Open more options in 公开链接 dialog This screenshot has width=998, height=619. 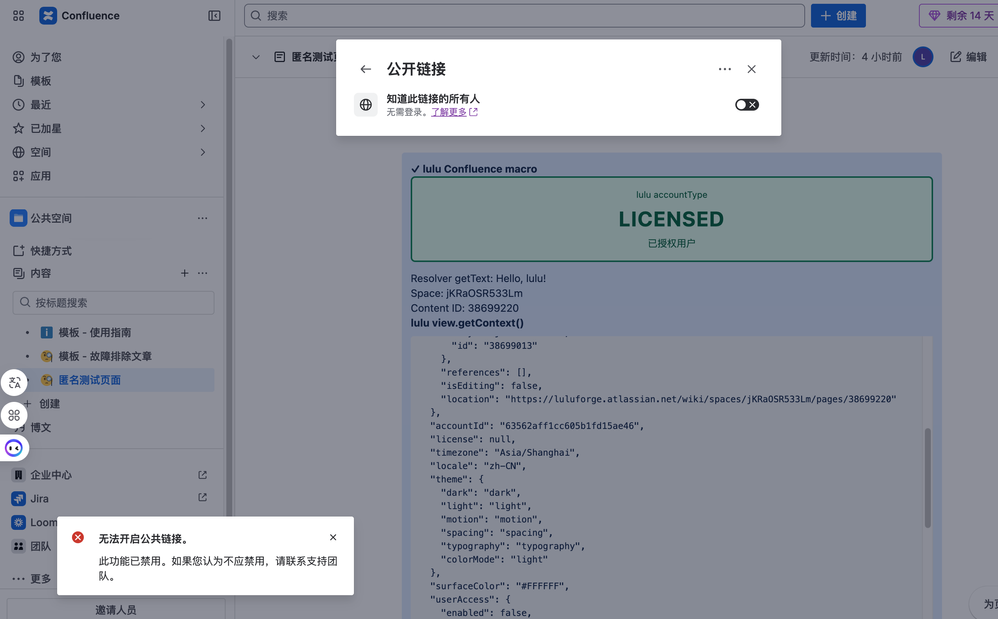coord(724,69)
